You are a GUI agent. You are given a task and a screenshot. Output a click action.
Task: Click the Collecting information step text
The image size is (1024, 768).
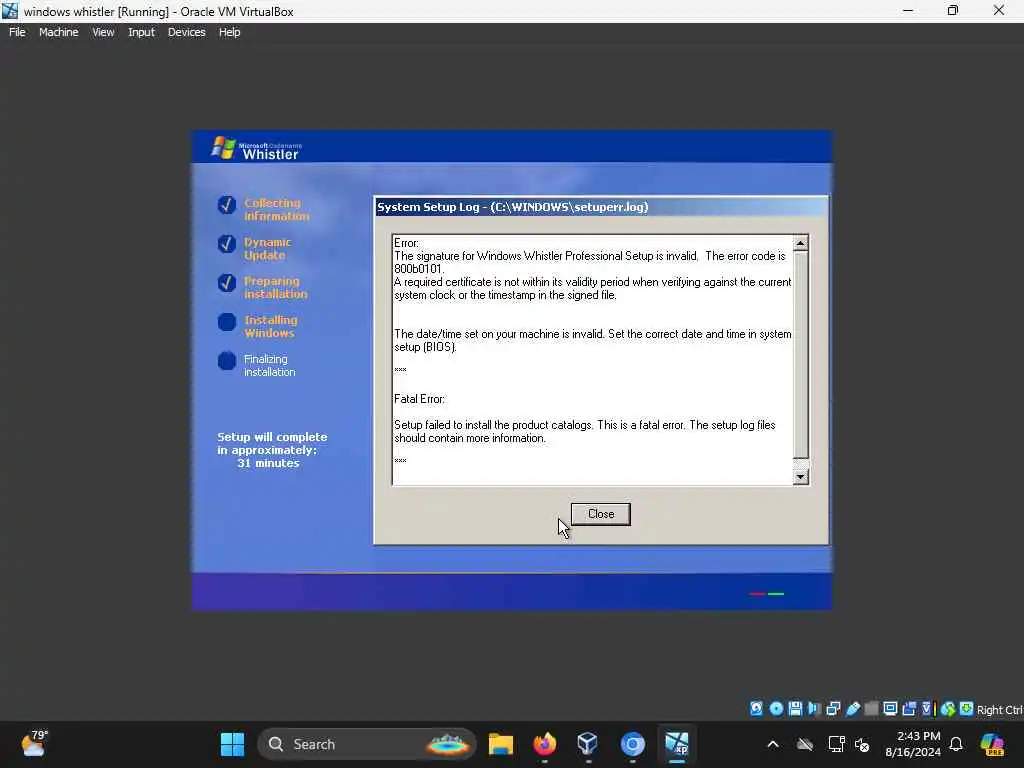pyautogui.click(x=276, y=210)
